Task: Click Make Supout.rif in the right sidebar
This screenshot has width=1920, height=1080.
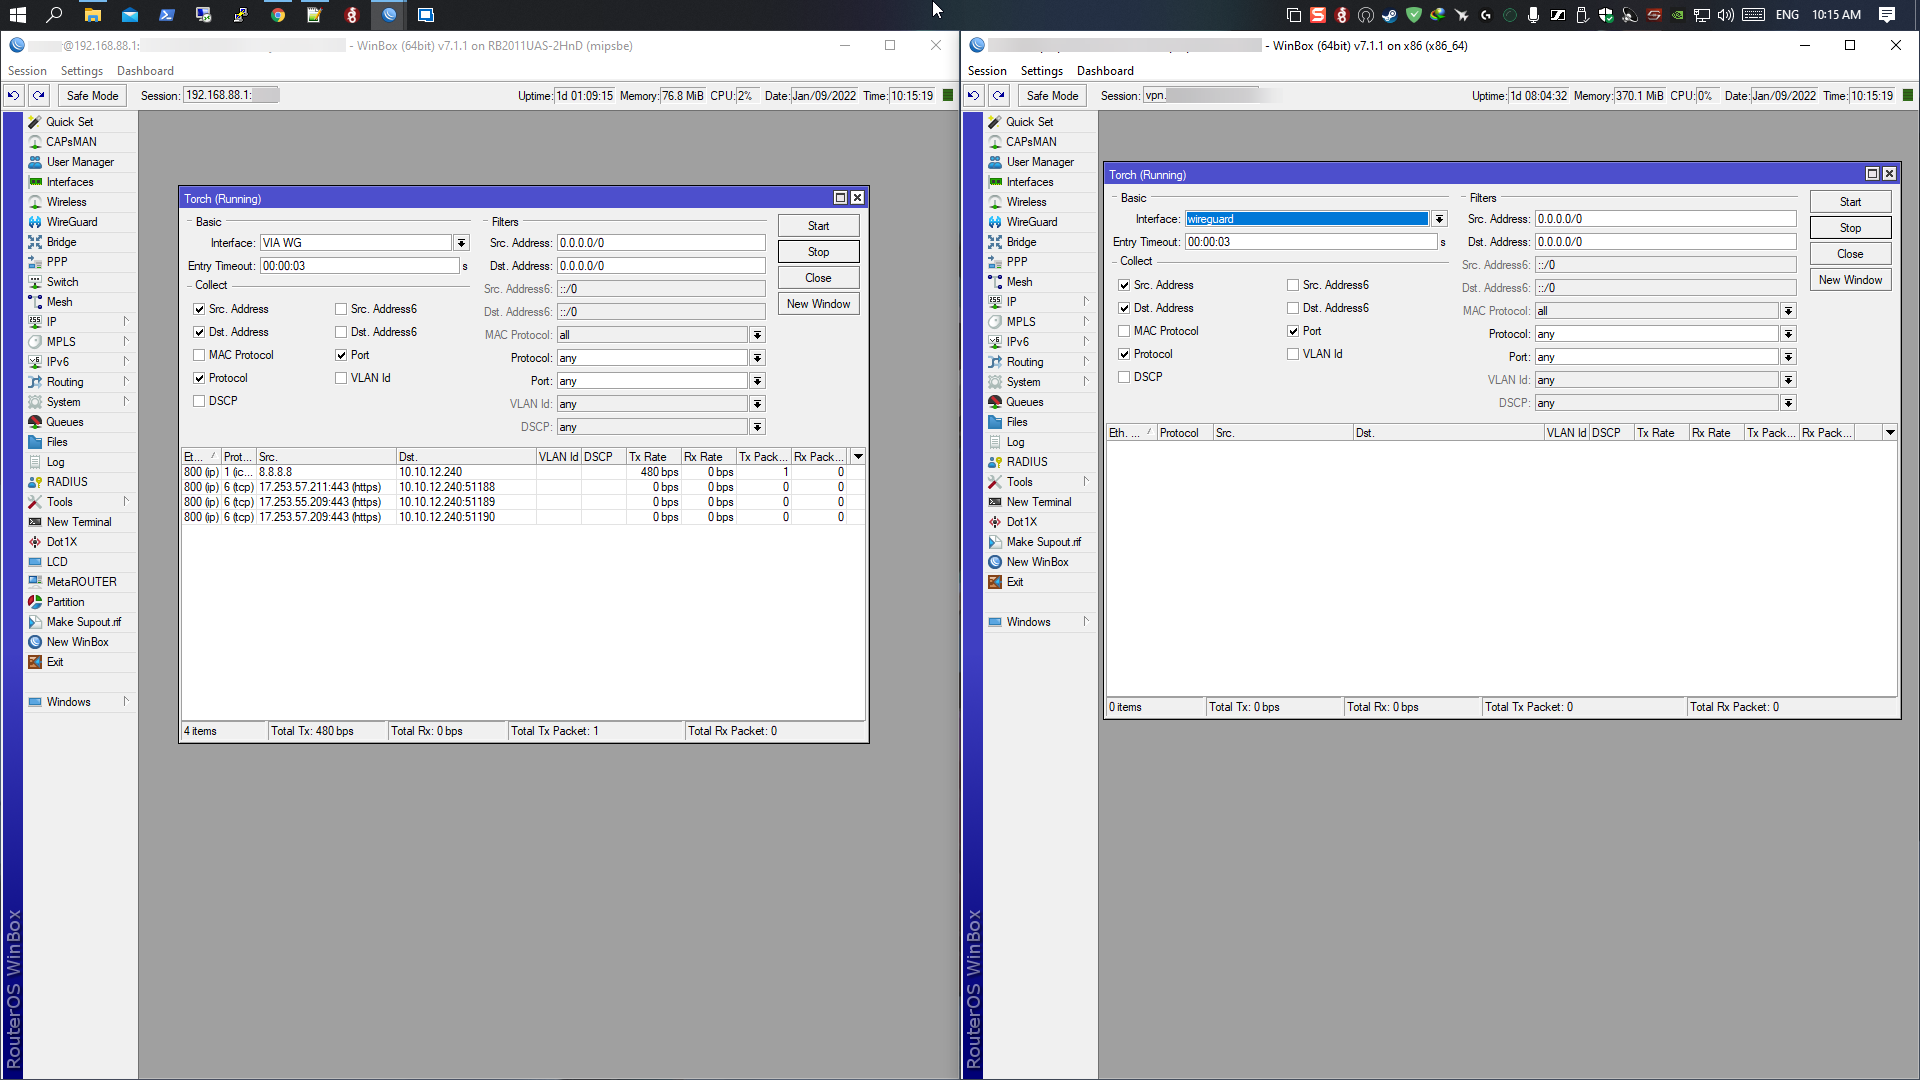Action: pos(1043,542)
